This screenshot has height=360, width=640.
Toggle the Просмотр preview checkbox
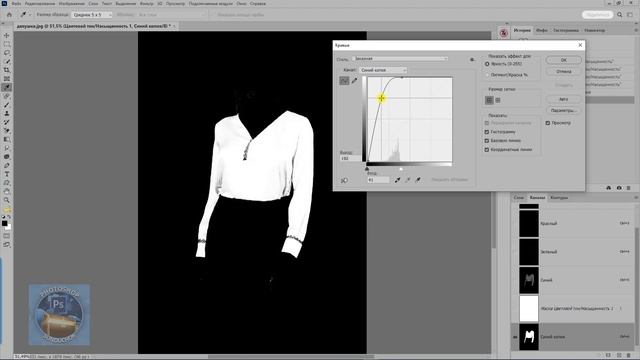pos(548,123)
